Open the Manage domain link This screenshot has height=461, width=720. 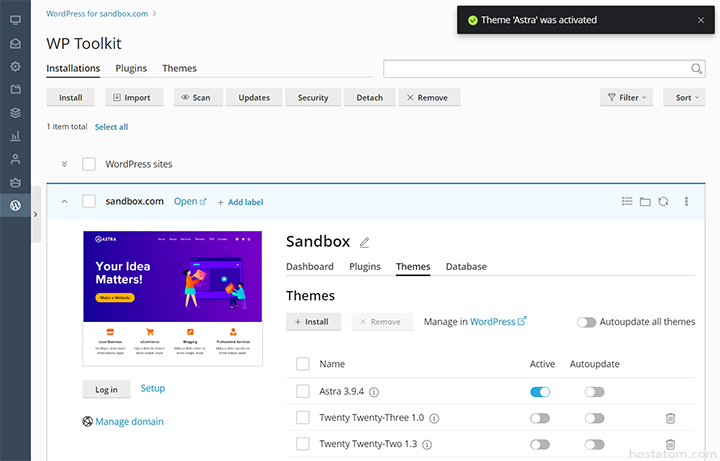tap(129, 421)
